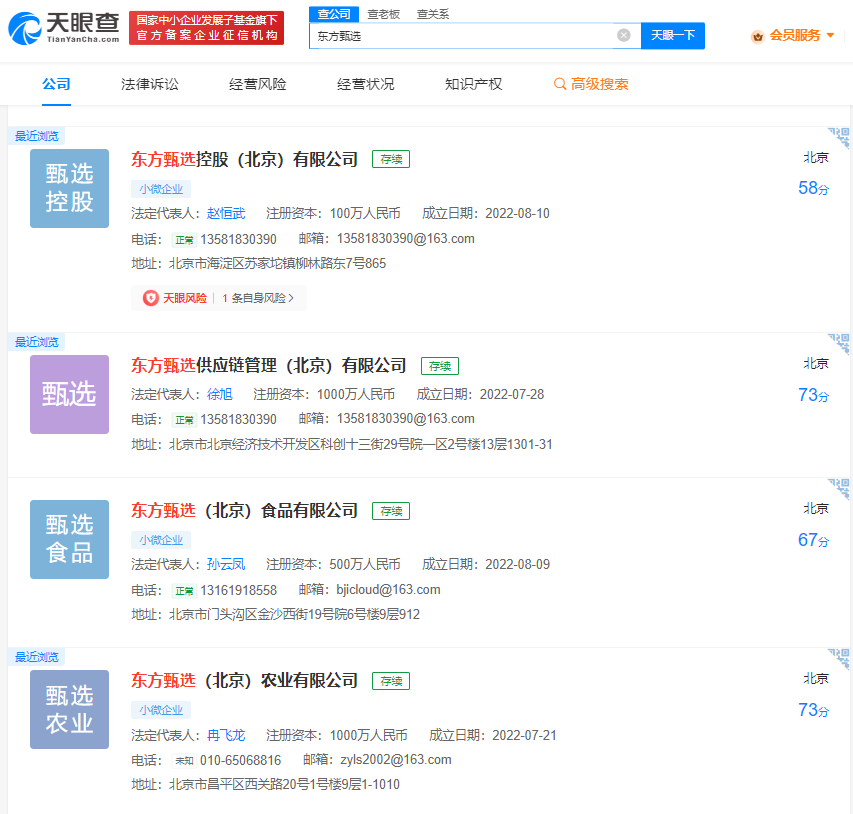The width and height of the screenshot is (853, 814).
Task: Open 东方甄选控股（北京）有限公司 company link
Action: [x=244, y=159]
